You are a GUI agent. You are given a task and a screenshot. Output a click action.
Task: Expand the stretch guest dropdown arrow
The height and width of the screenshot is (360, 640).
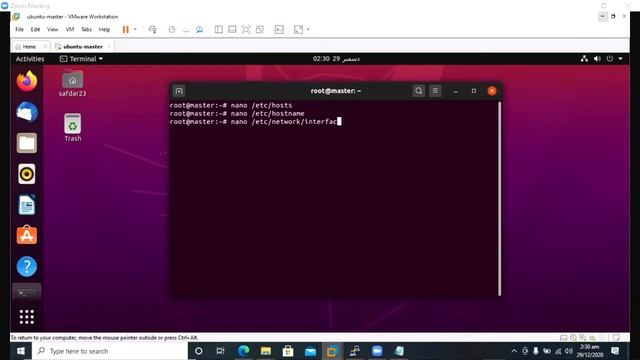click(x=308, y=29)
